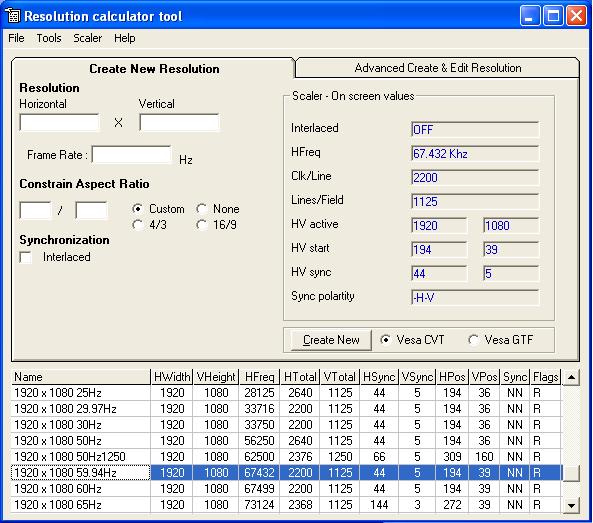
Task: Enable the Interlaced synchronization checkbox
Action: 26,258
